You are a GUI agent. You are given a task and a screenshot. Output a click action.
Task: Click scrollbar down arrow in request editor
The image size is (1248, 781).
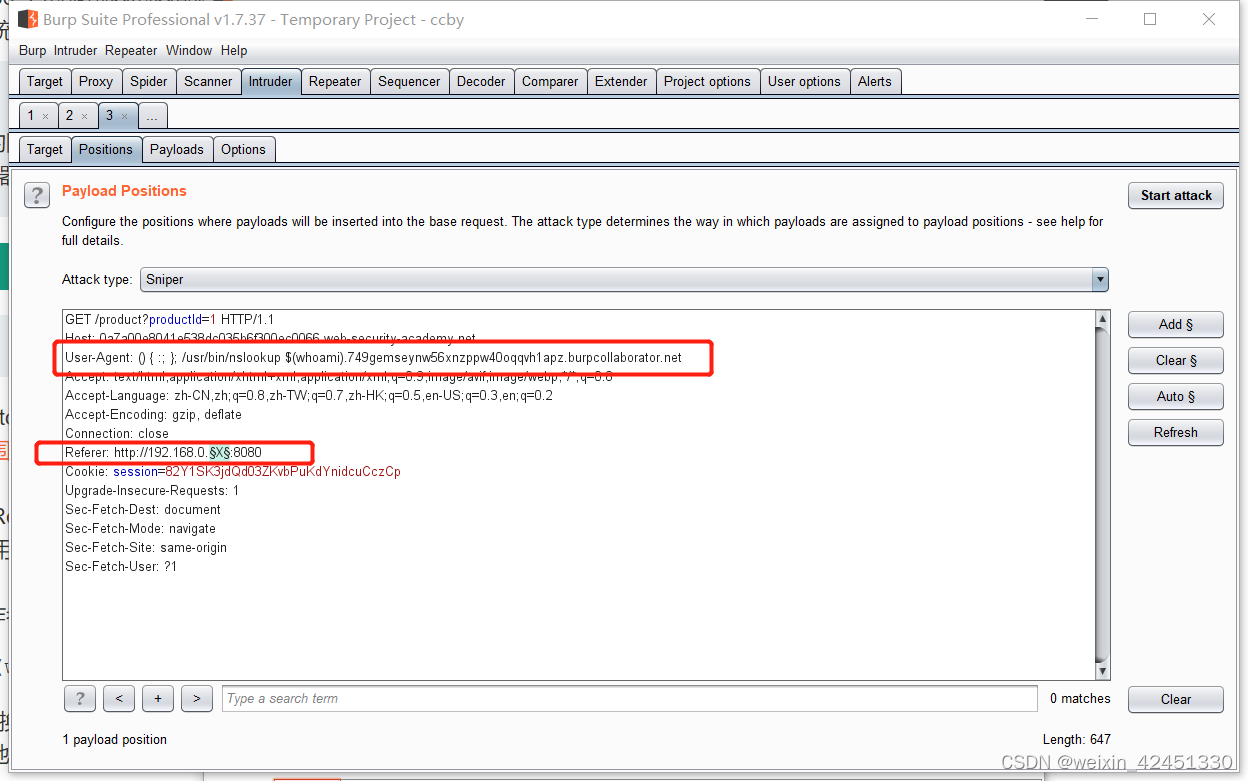click(1102, 670)
